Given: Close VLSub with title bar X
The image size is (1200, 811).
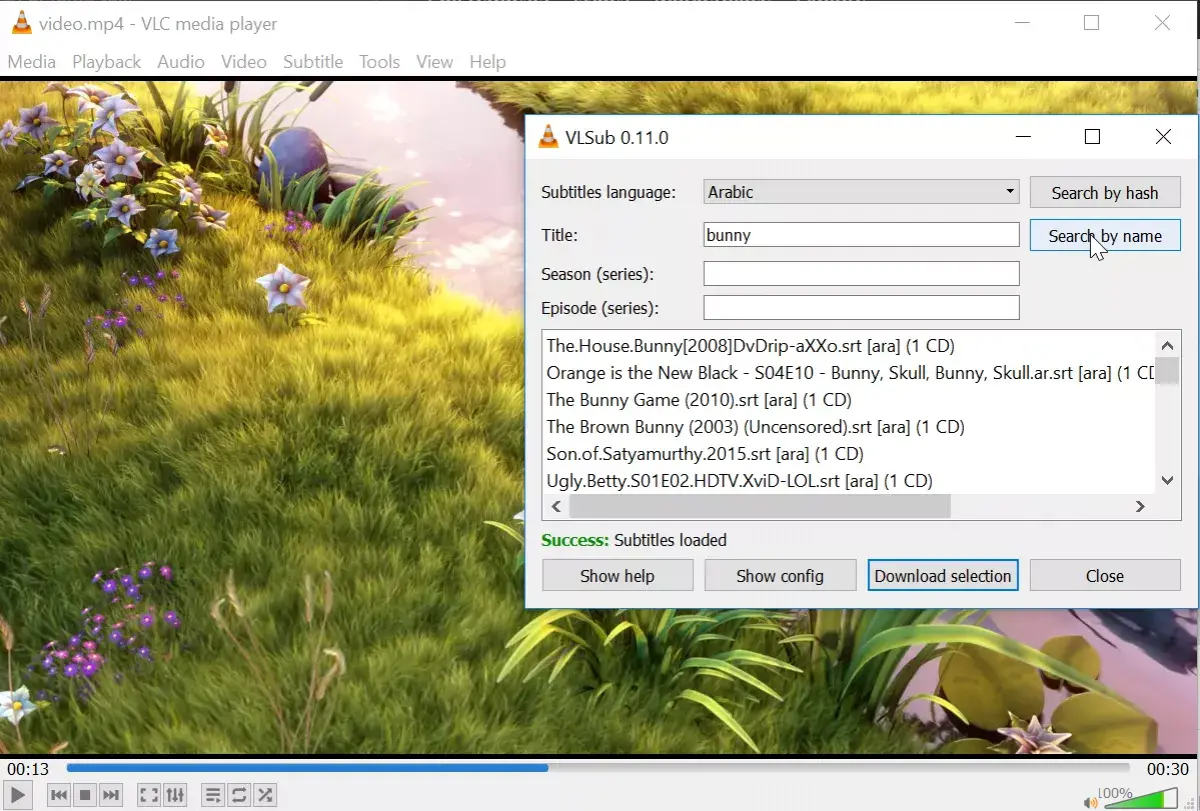Looking at the screenshot, I should pos(1163,137).
